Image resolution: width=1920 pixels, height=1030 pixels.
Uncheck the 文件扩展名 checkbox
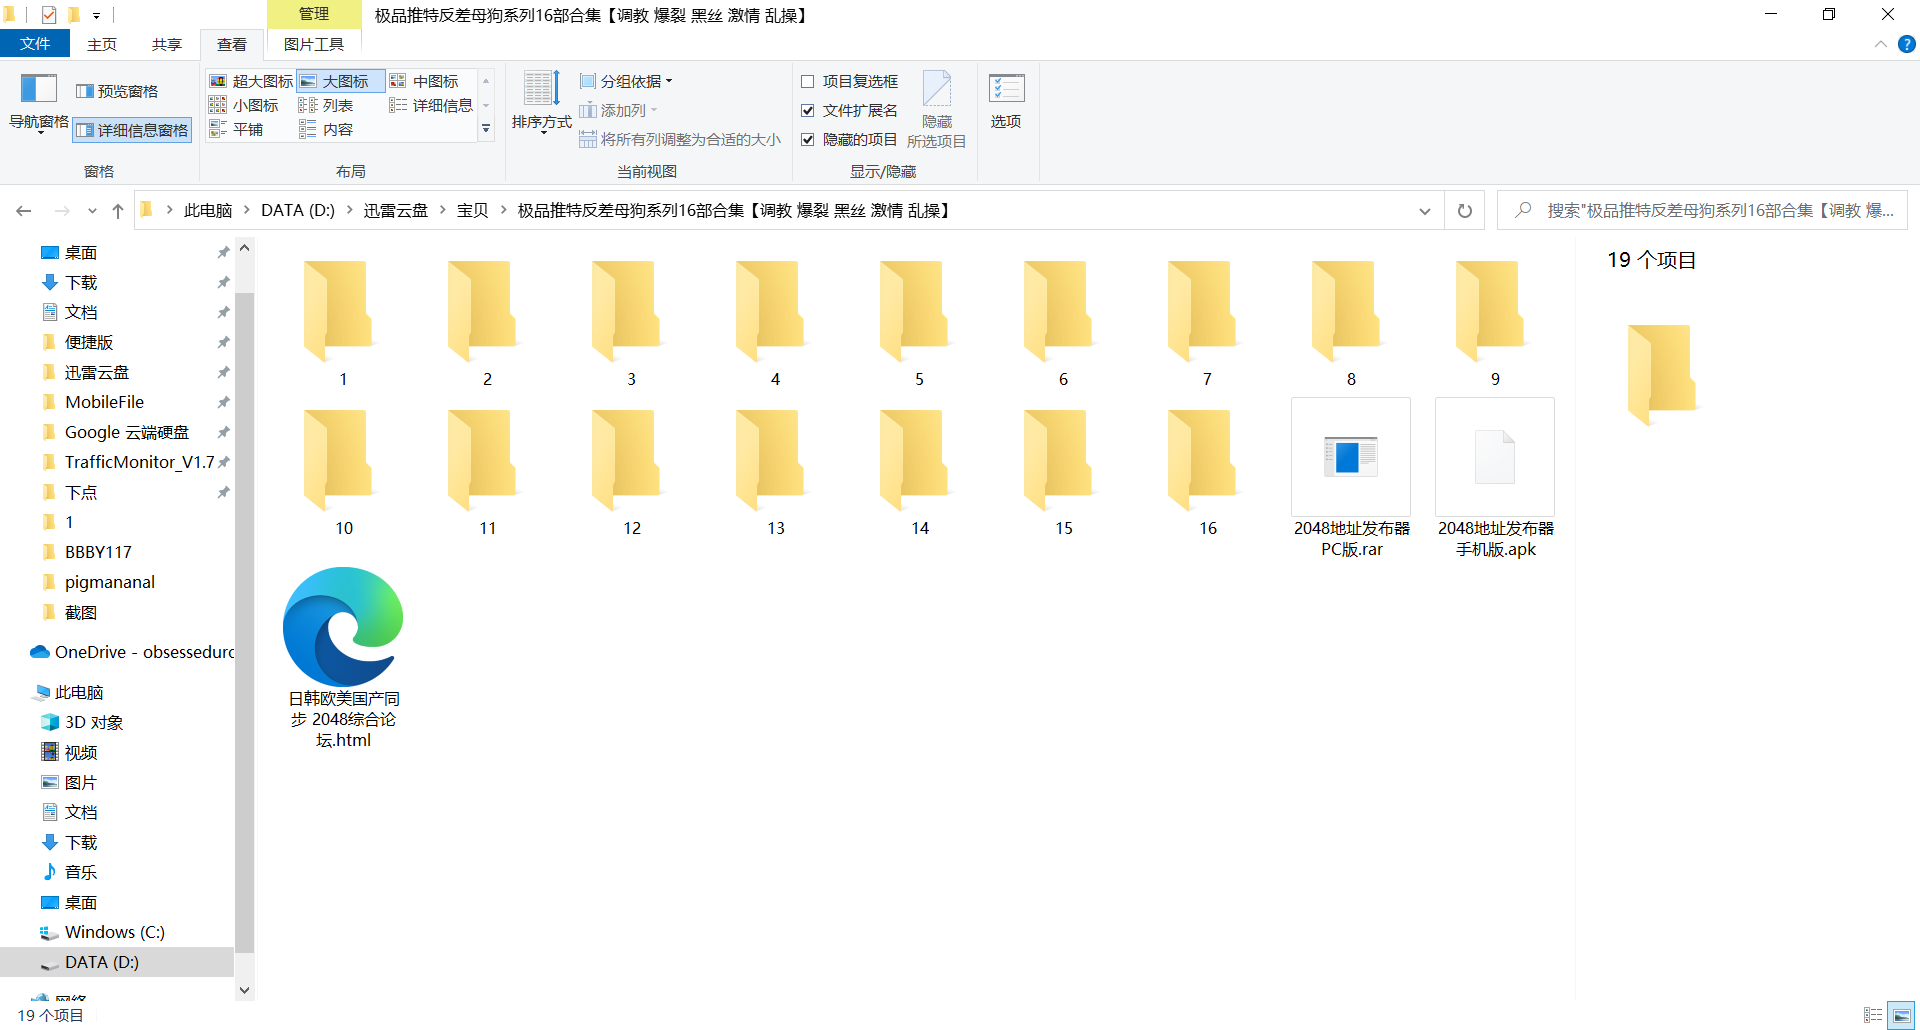(x=808, y=111)
